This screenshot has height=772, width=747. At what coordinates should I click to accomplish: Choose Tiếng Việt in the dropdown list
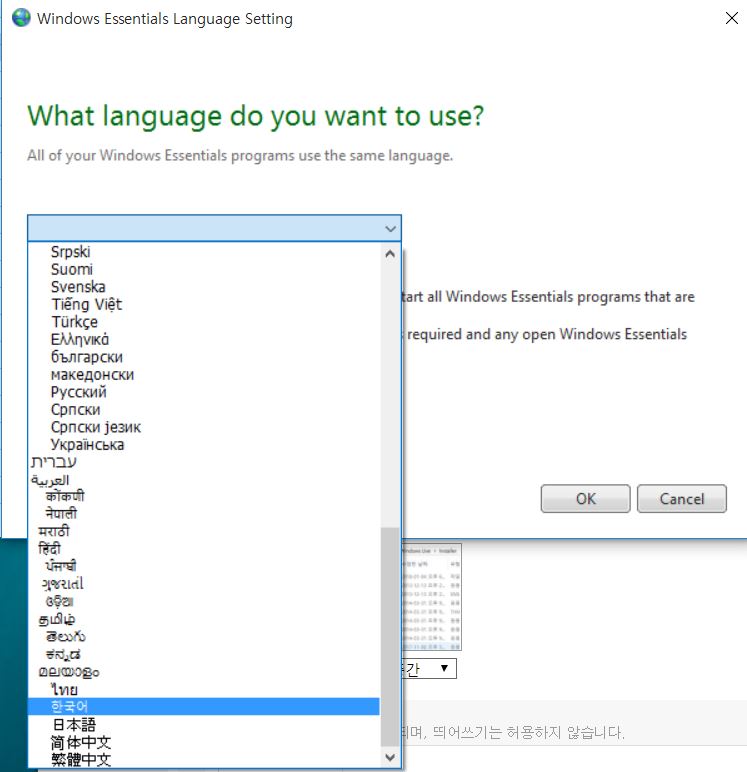pyautogui.click(x=204, y=304)
